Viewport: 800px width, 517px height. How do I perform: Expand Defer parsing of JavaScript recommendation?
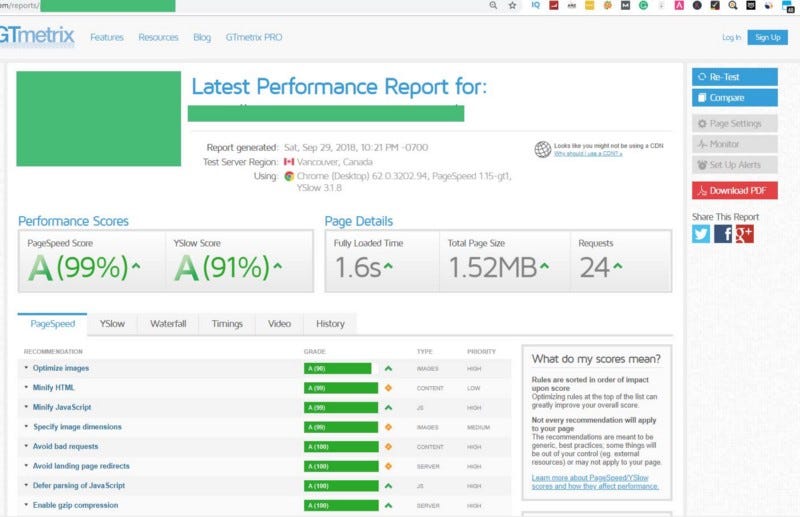tap(79, 485)
